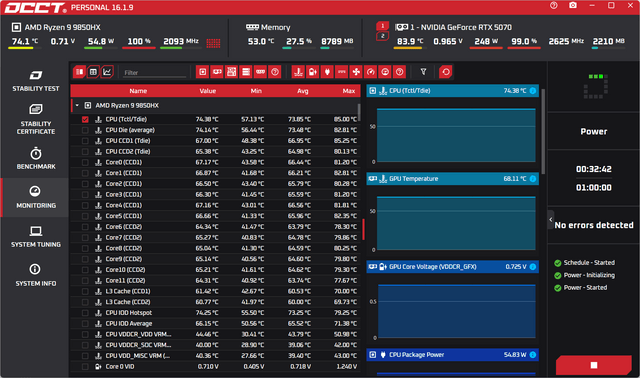
Task: Open info for GPU Temperature graph
Action: pyautogui.click(x=533, y=179)
